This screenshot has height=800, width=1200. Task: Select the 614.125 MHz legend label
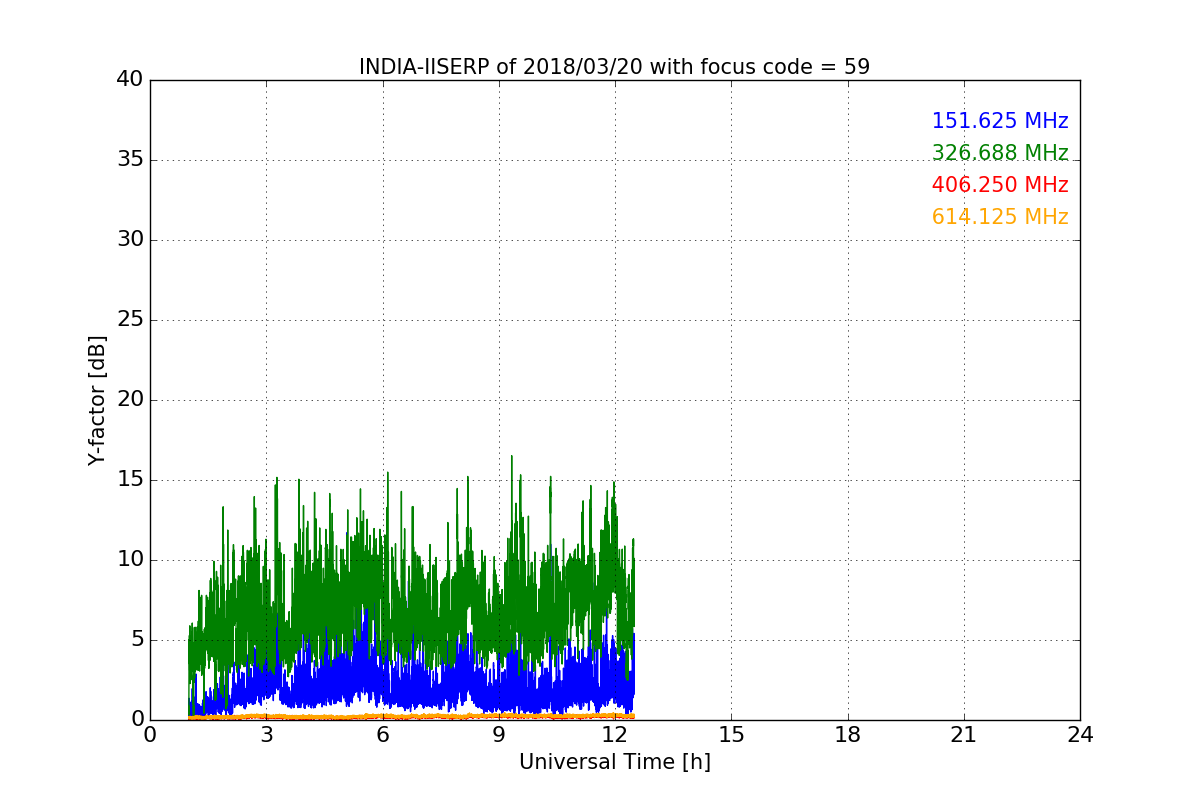(1000, 217)
